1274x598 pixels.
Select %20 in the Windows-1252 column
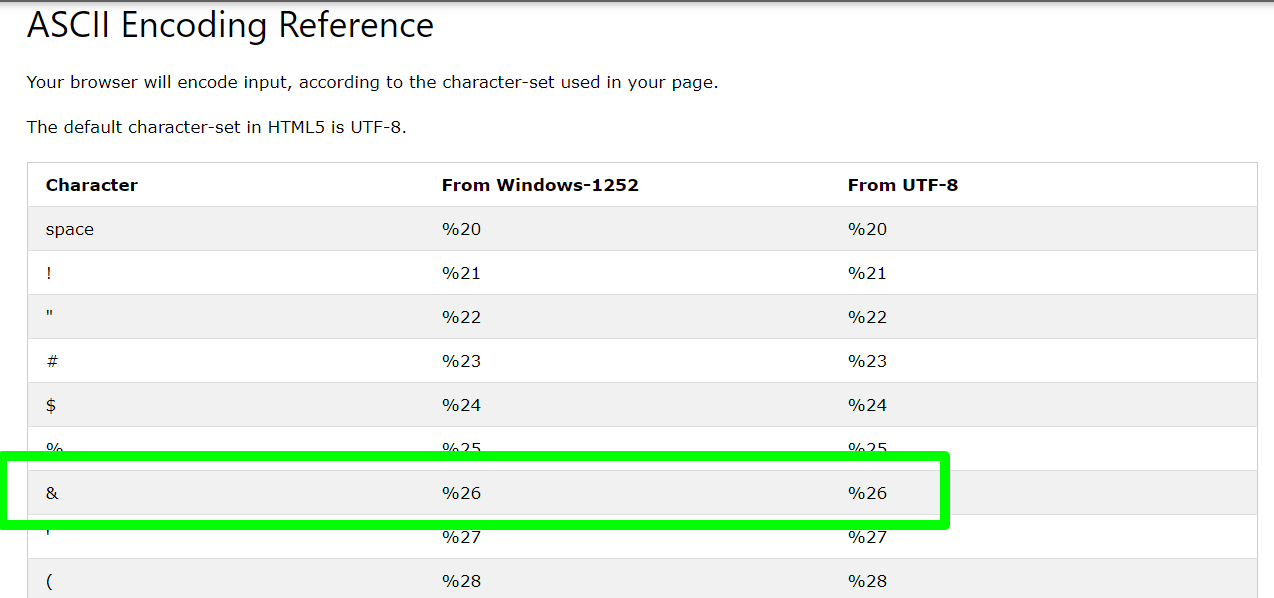point(461,229)
